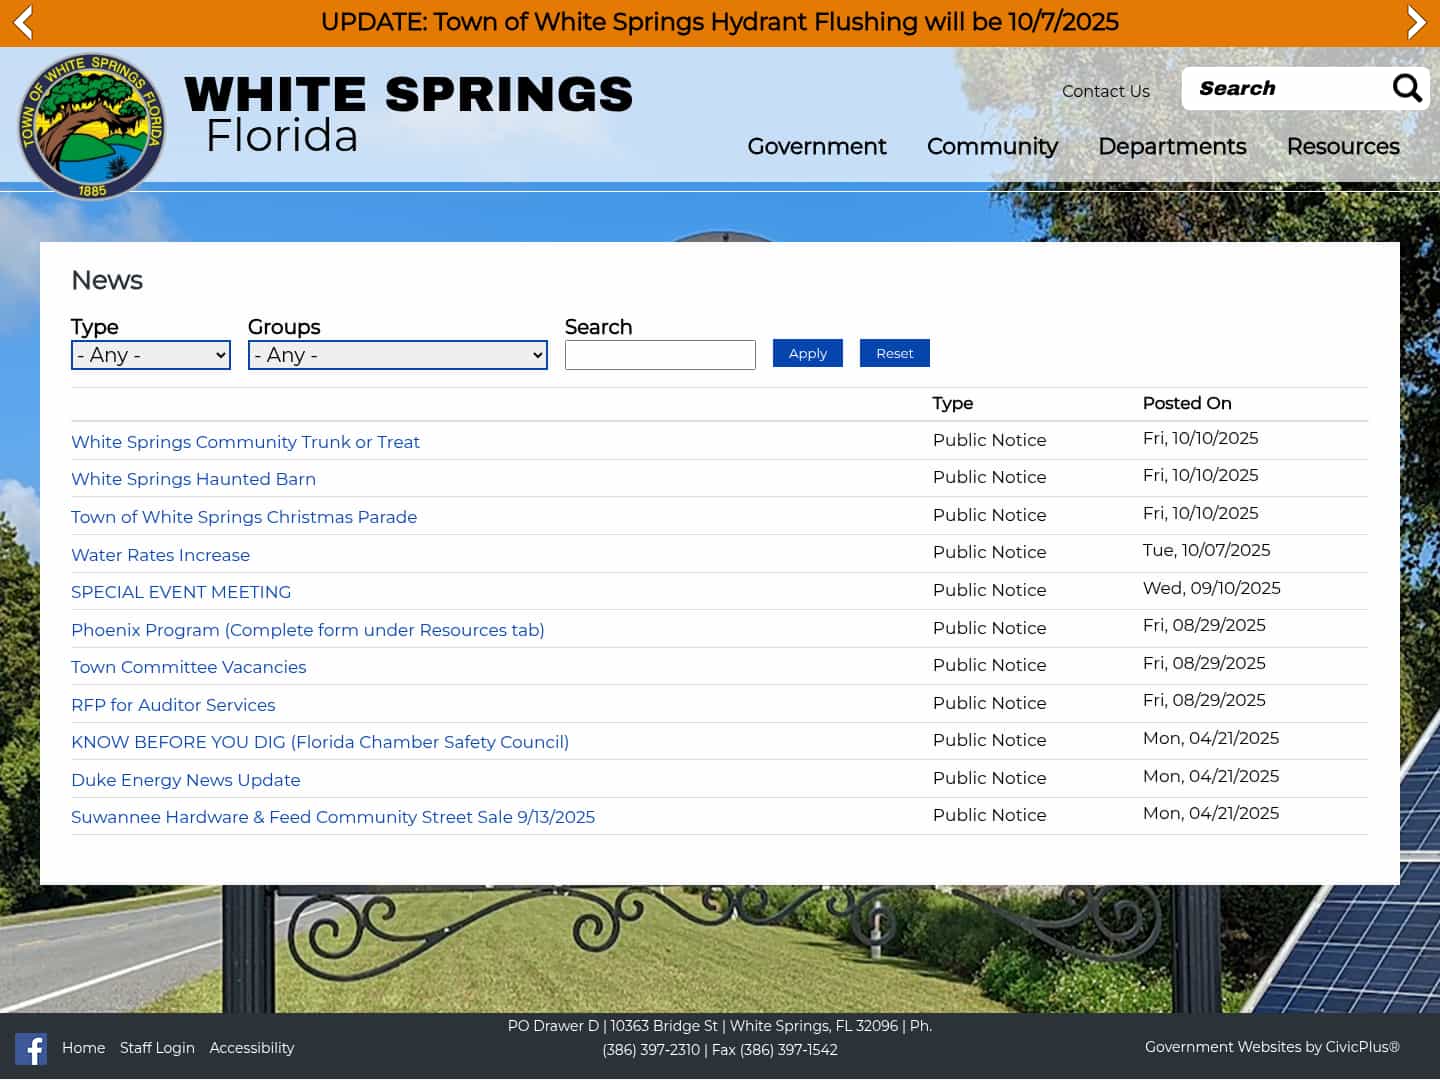
Task: Click the news Search text field
Action: click(x=659, y=355)
